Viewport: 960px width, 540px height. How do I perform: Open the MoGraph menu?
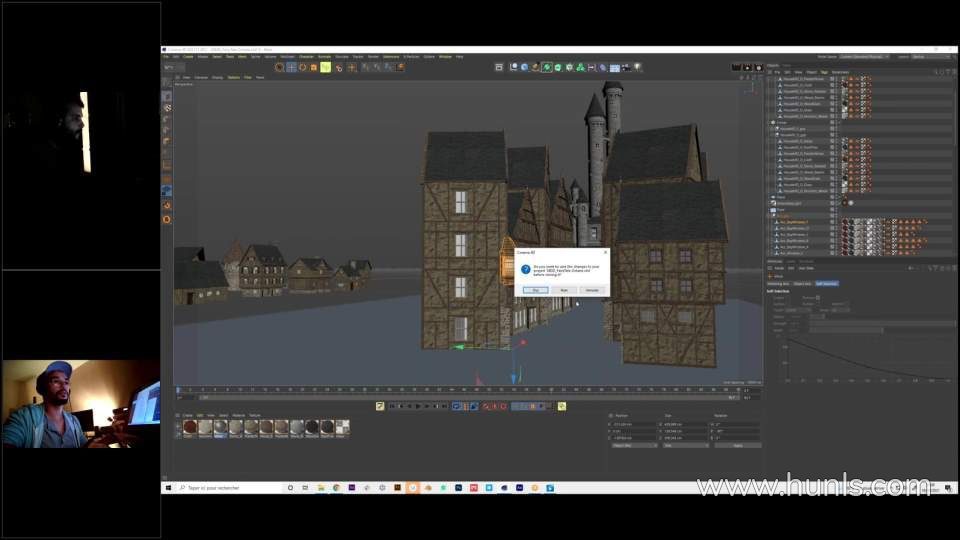pyautogui.click(x=287, y=57)
